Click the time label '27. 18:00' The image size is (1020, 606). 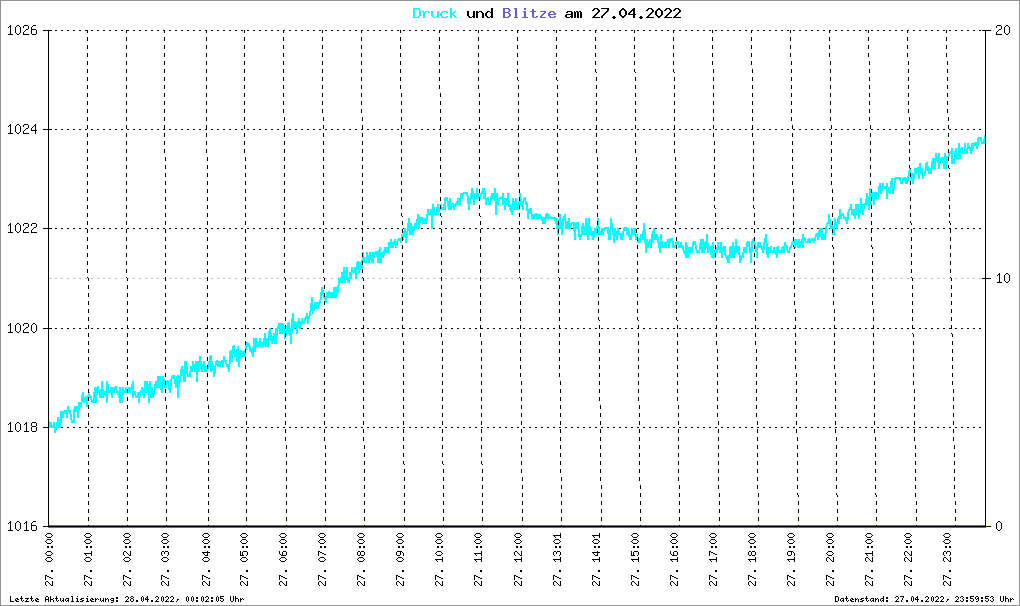(753, 560)
